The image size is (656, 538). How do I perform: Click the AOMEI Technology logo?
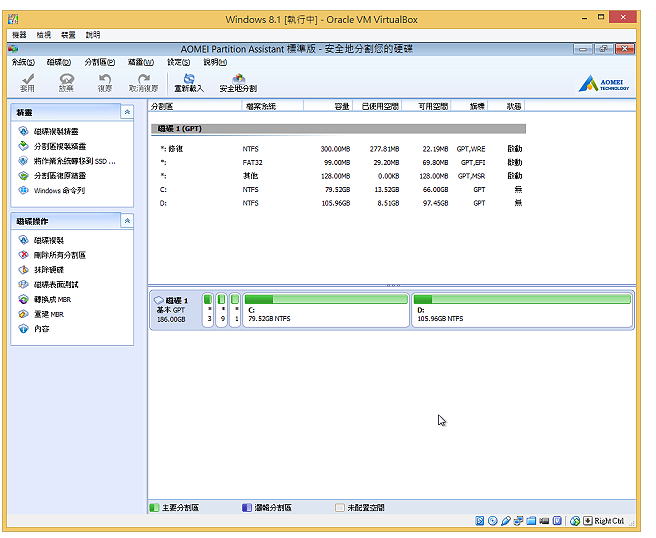click(x=604, y=83)
